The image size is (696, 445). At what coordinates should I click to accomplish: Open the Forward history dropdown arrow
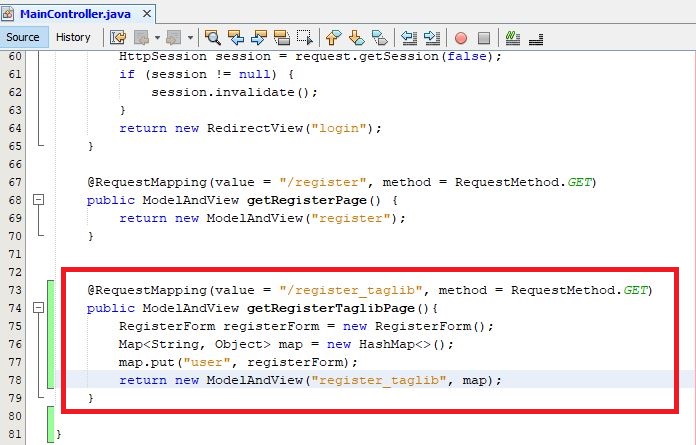(x=190, y=38)
